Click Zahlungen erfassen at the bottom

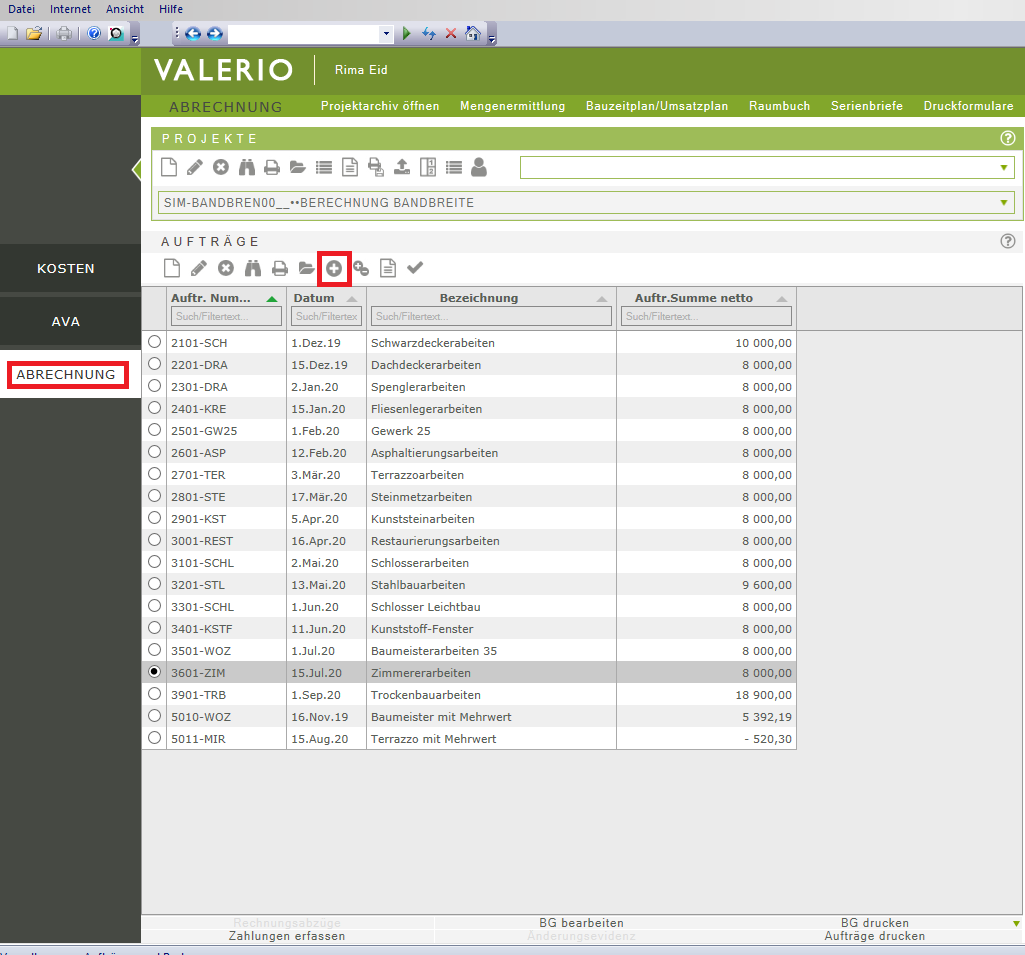pyautogui.click(x=287, y=936)
